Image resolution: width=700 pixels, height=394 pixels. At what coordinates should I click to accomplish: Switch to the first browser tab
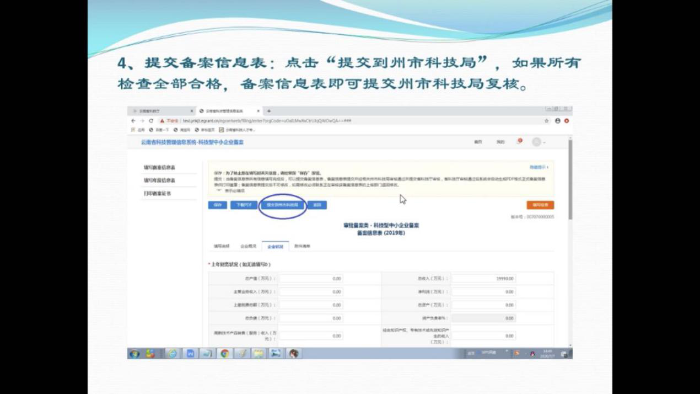[162, 111]
